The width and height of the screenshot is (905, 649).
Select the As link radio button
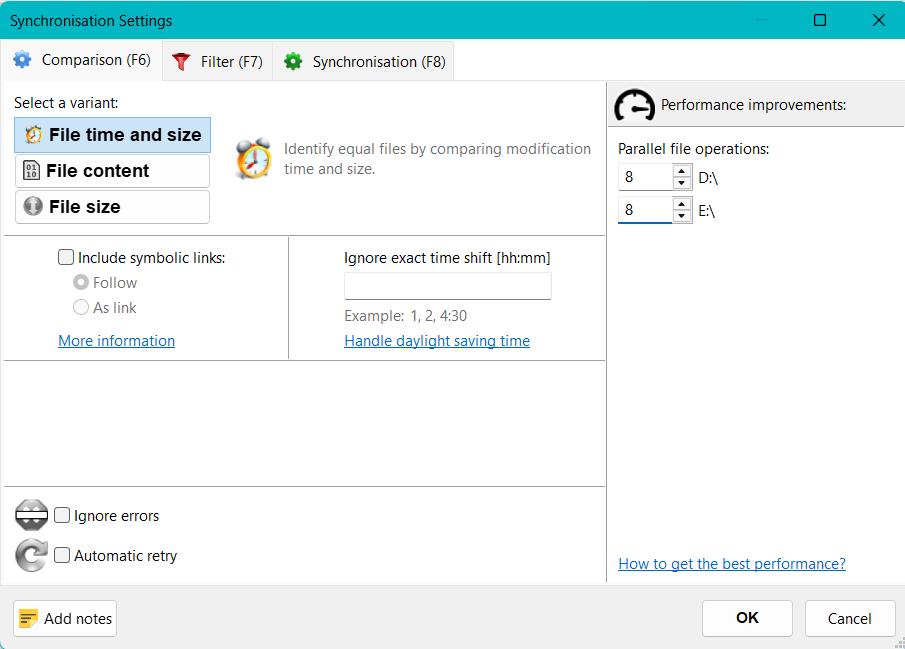tap(81, 307)
